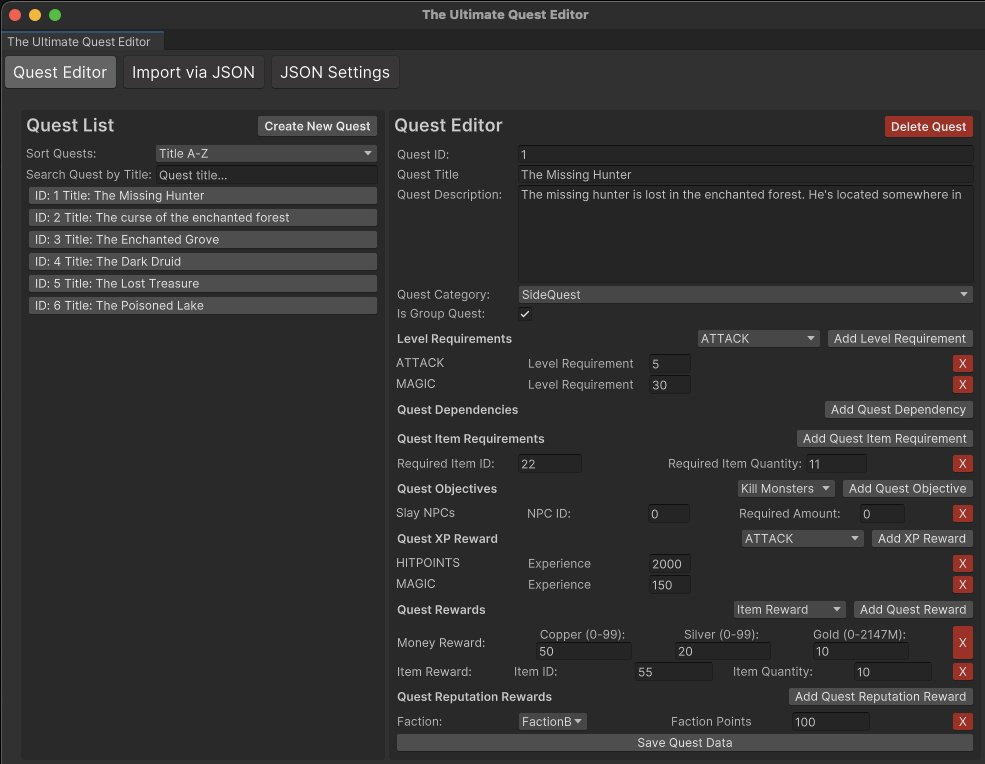Remove the Slay NPCs quest objective
The height and width of the screenshot is (764, 985).
pyautogui.click(x=963, y=513)
